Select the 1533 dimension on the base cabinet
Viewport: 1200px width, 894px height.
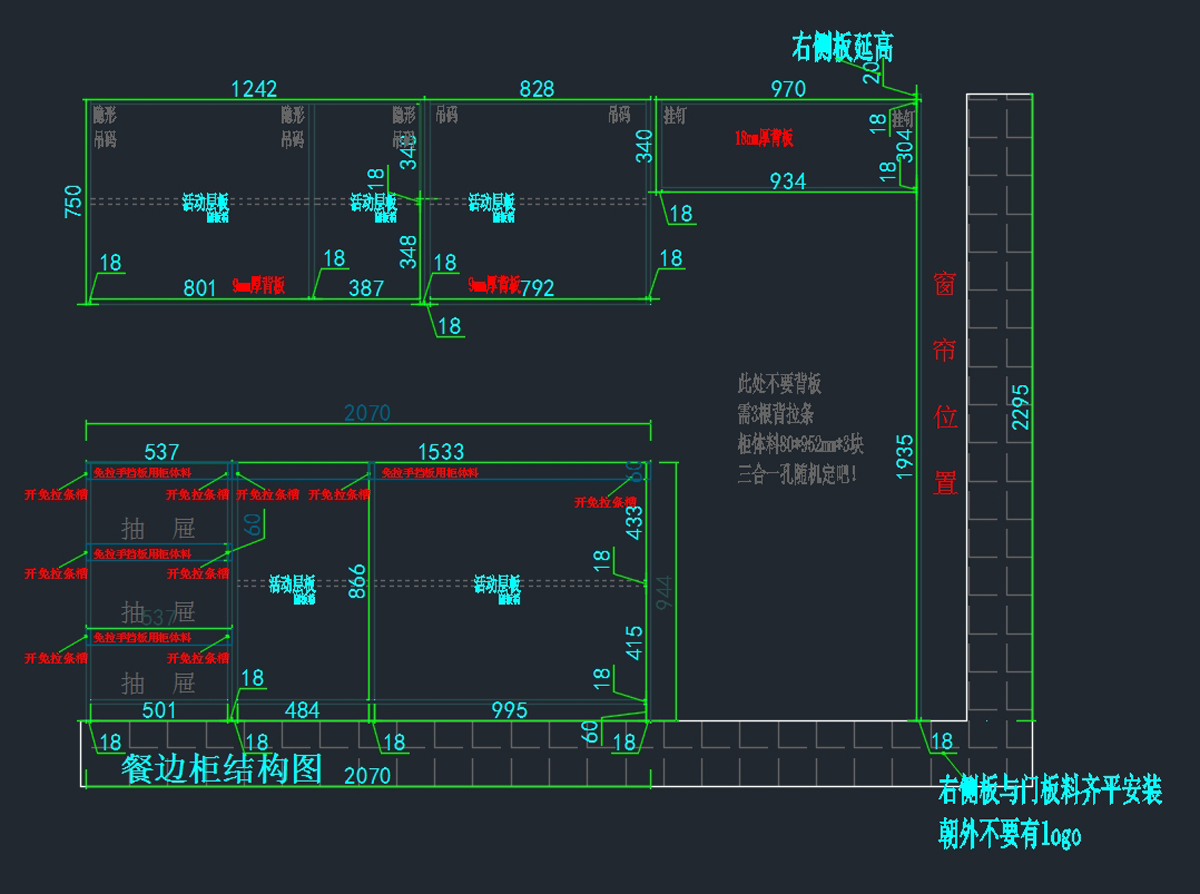click(x=440, y=452)
